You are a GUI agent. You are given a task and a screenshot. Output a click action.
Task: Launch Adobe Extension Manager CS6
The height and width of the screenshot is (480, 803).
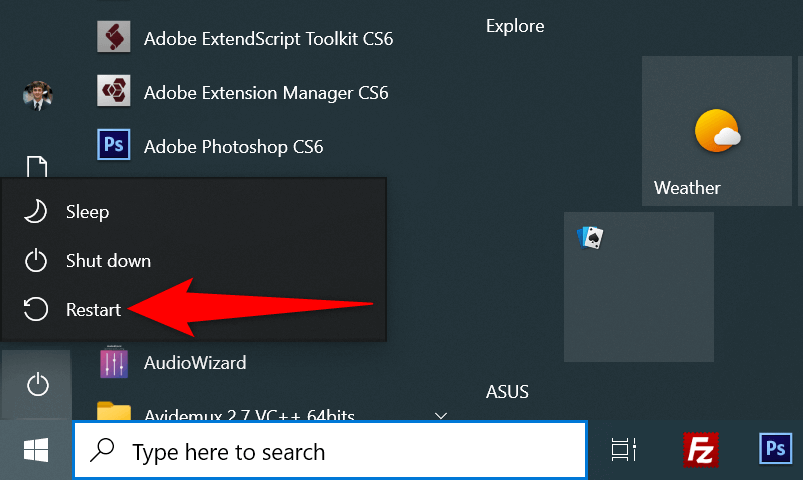(265, 93)
